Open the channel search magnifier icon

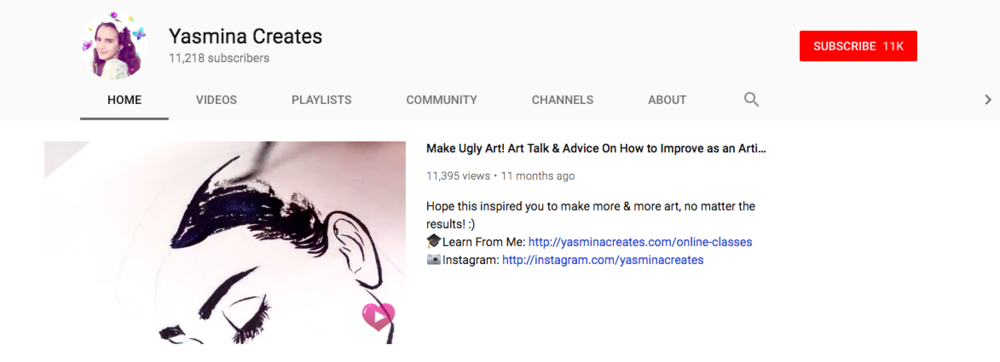[751, 99]
